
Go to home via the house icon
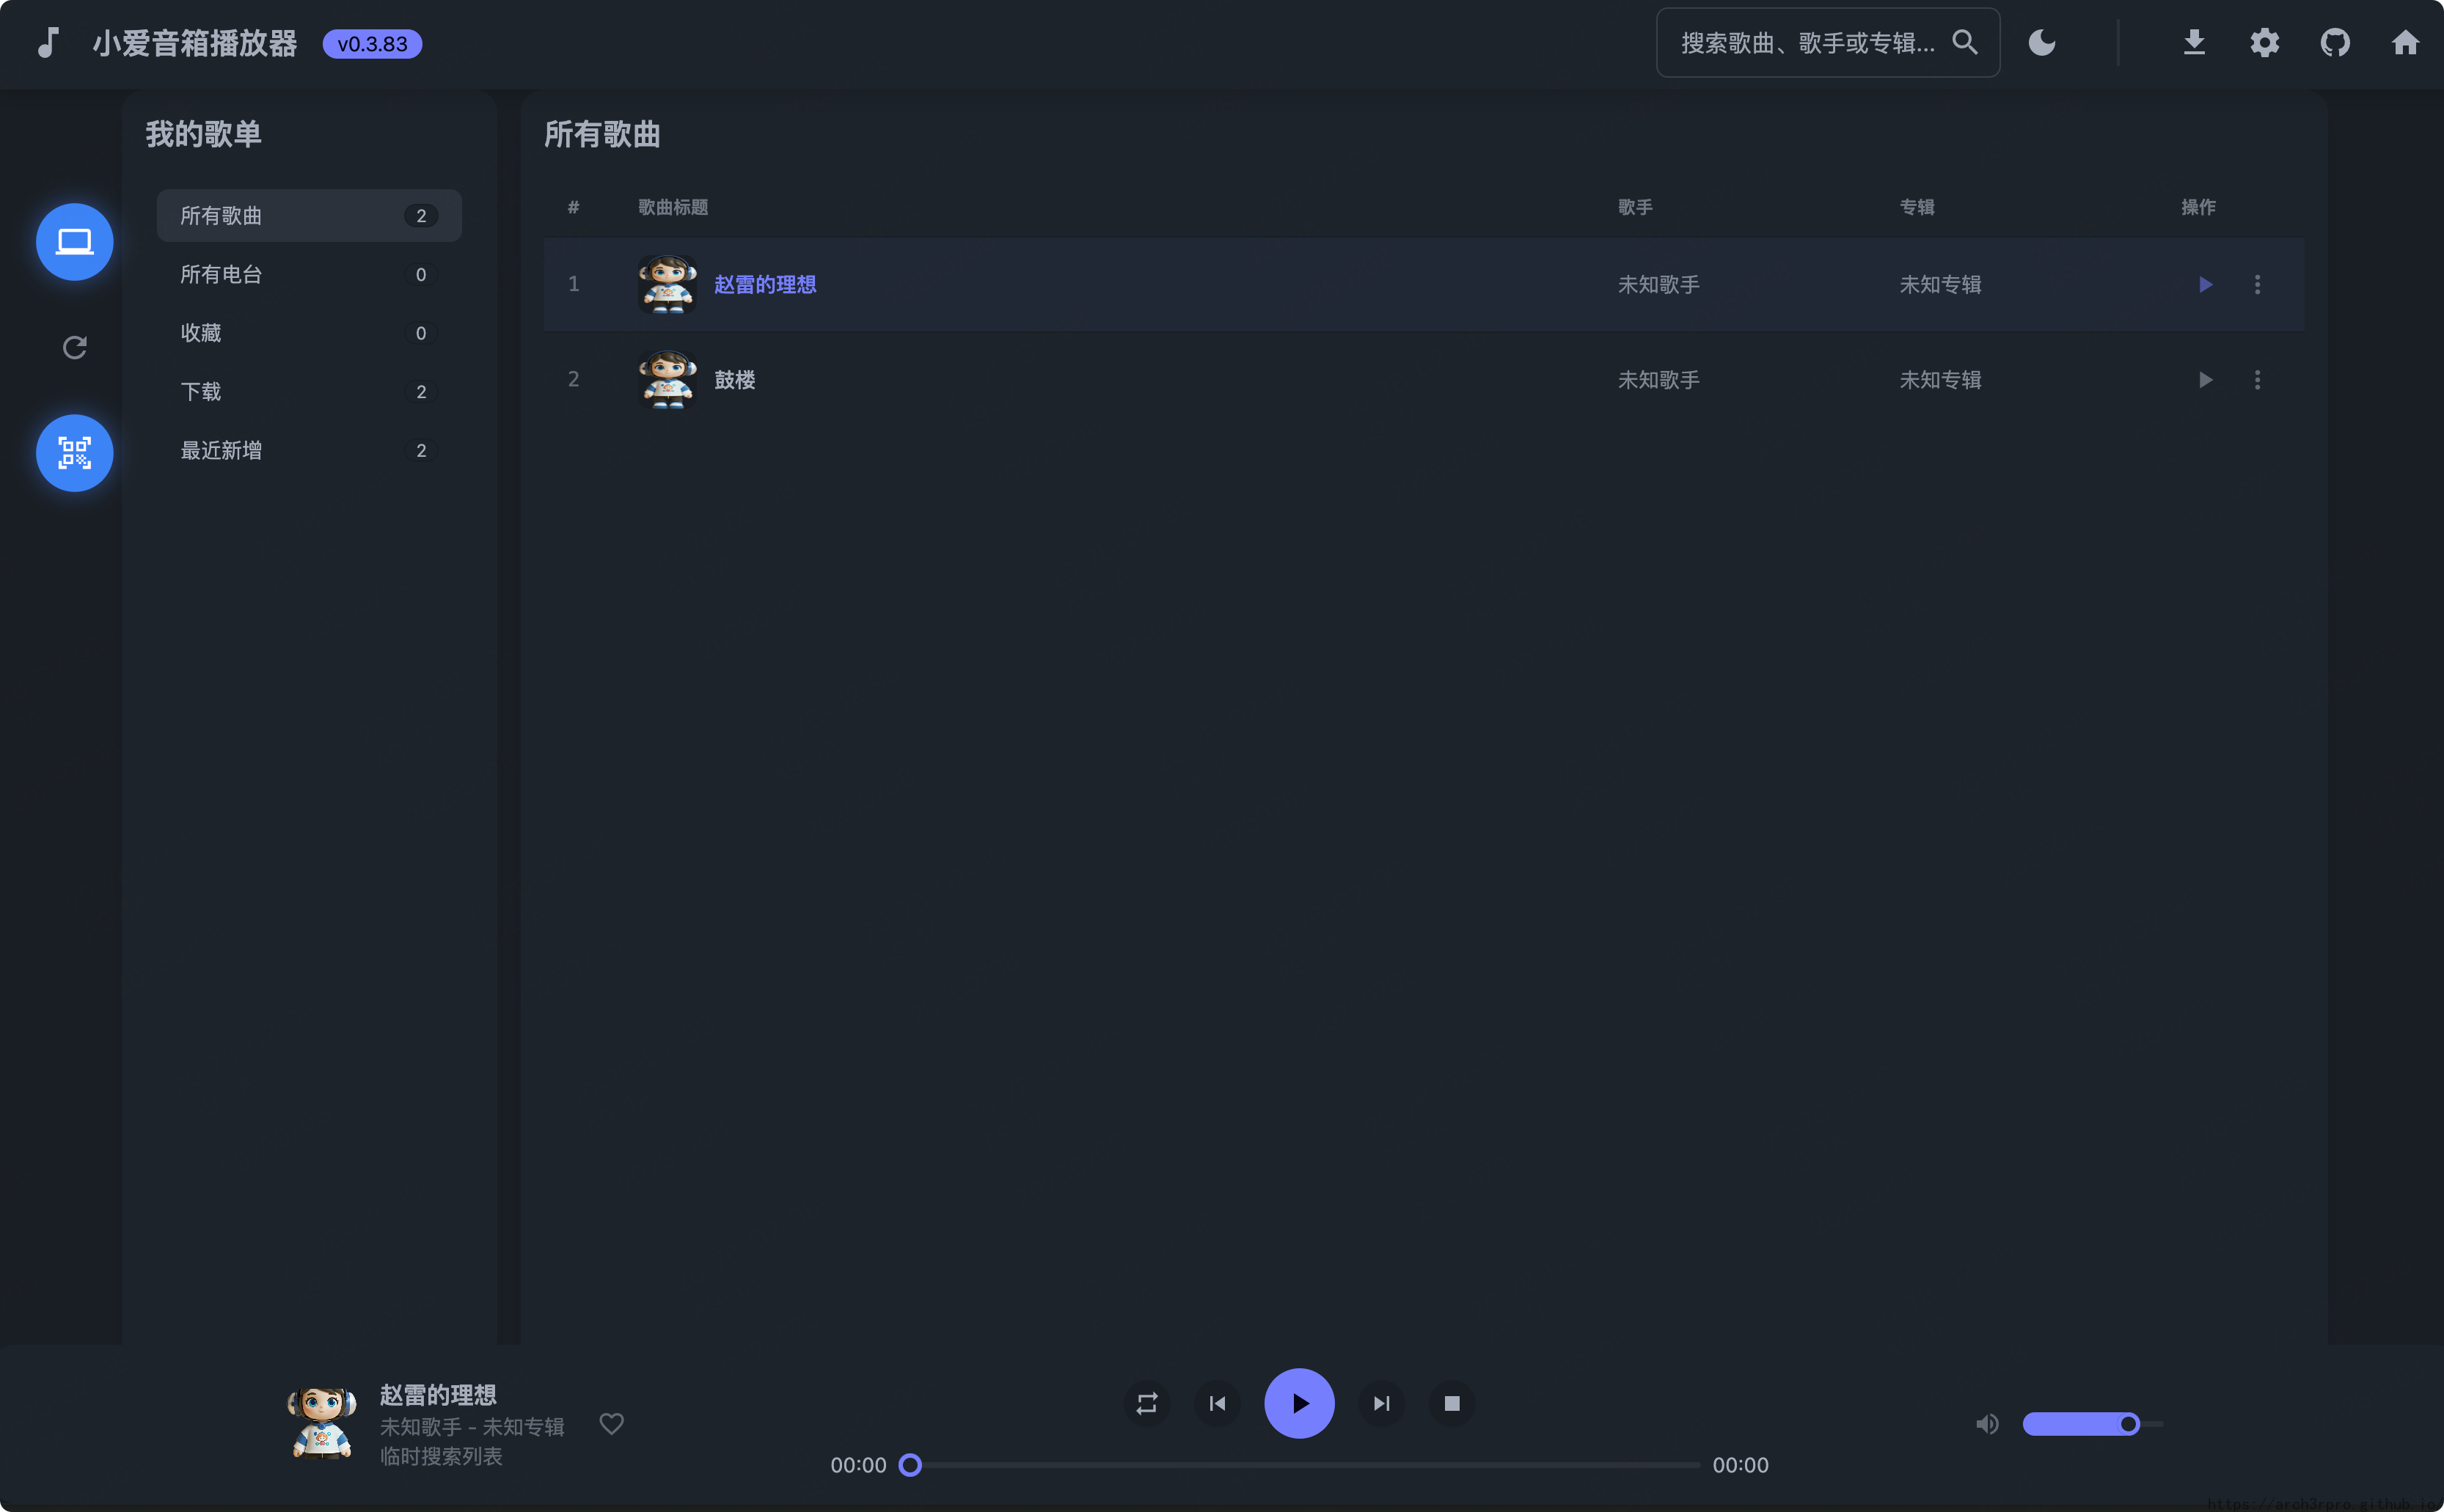pos(2404,43)
